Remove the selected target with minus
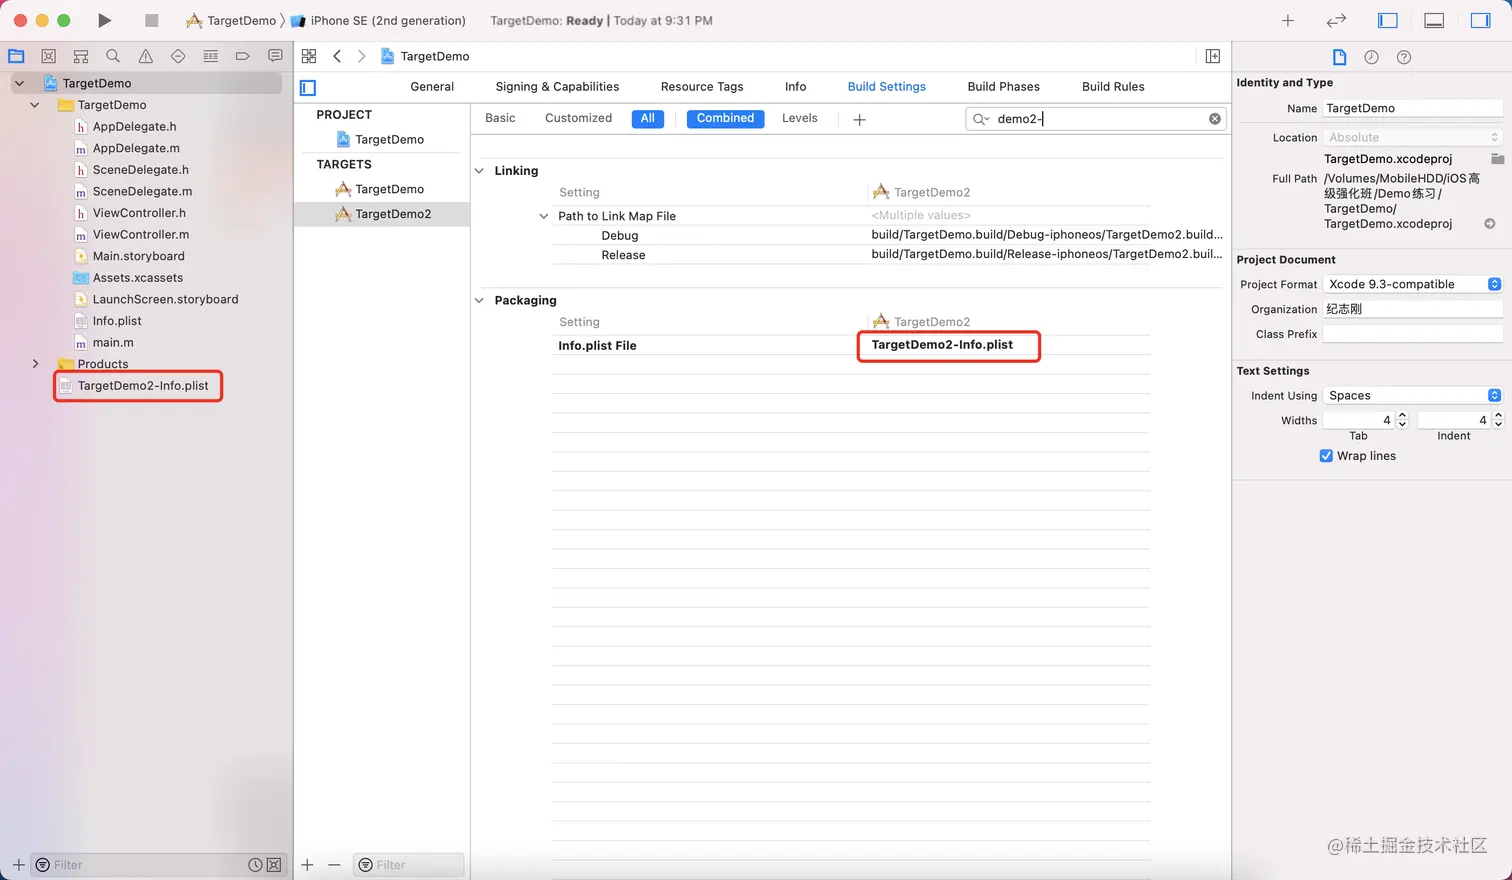Viewport: 1512px width, 880px height. [x=334, y=865]
